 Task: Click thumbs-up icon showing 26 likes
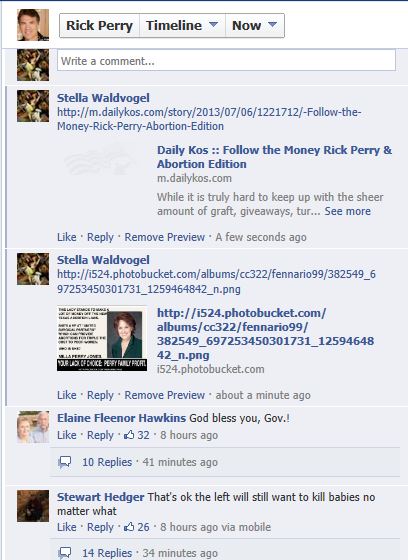pos(129,527)
